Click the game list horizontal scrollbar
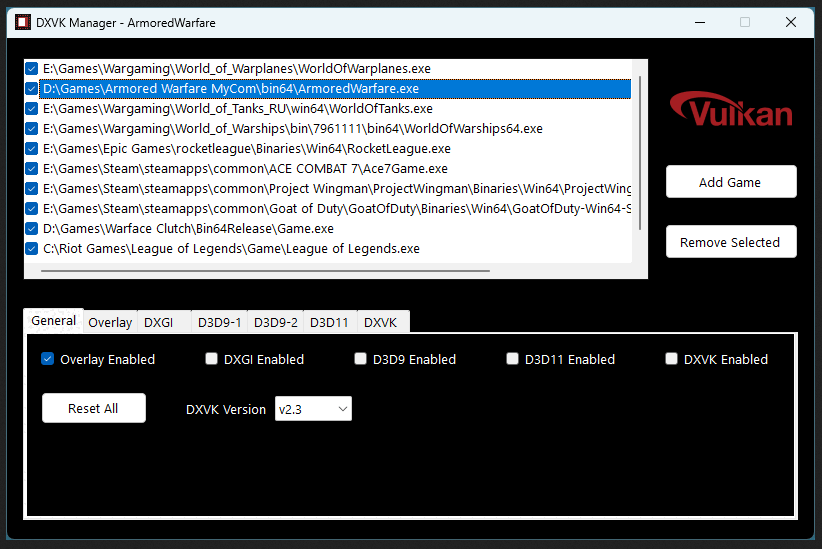The height and width of the screenshot is (549, 822). (265, 271)
